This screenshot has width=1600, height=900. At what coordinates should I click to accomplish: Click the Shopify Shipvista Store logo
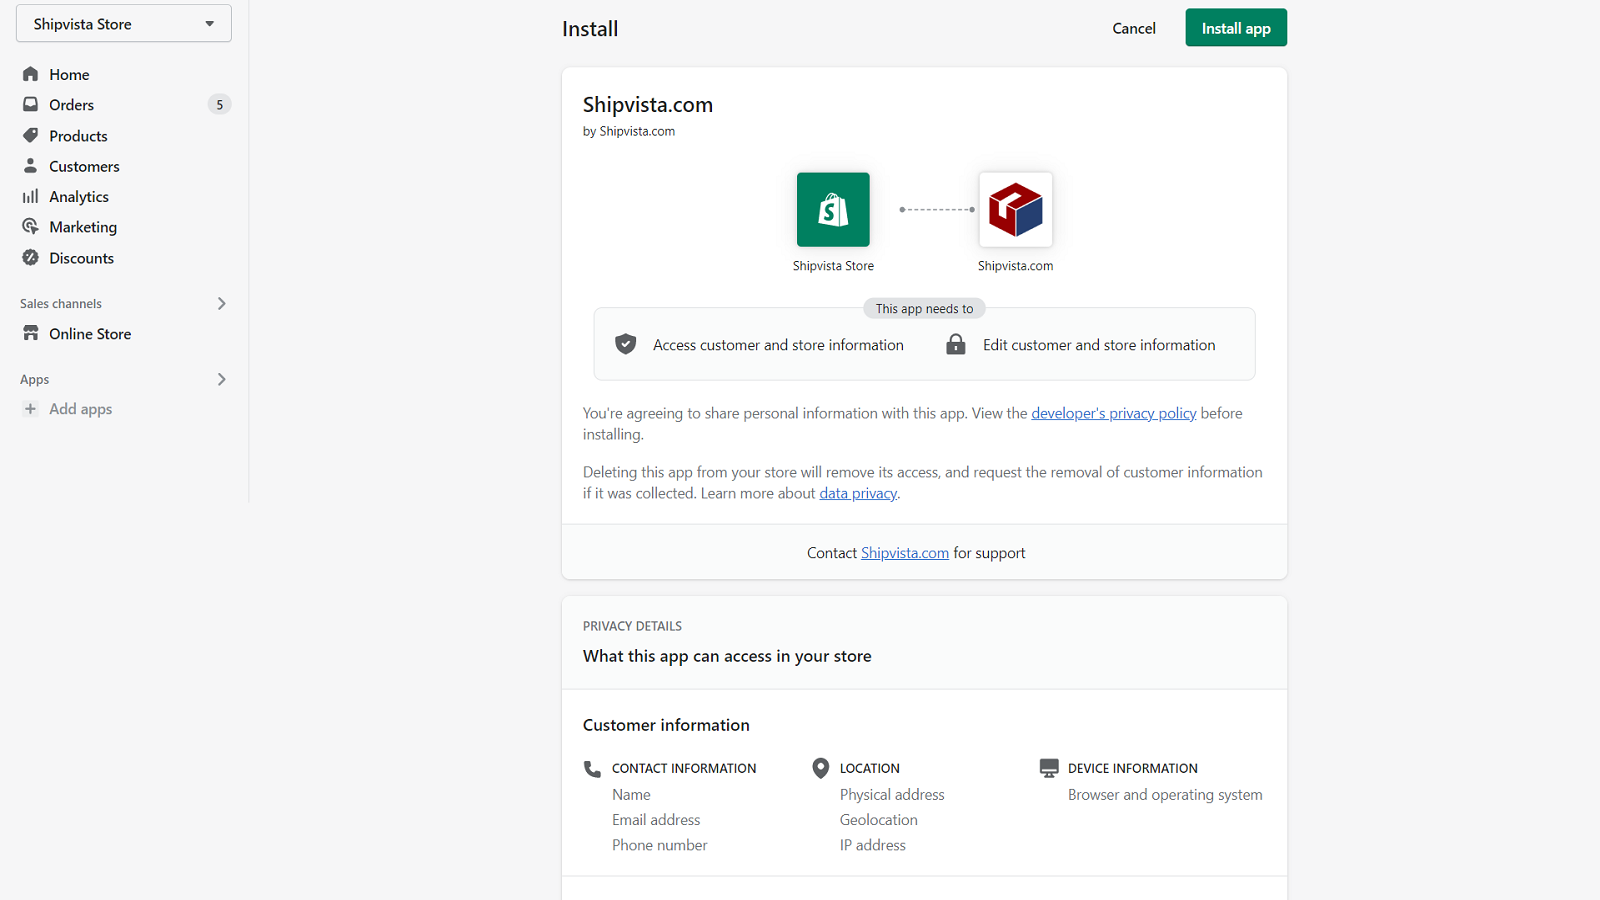[x=833, y=210]
